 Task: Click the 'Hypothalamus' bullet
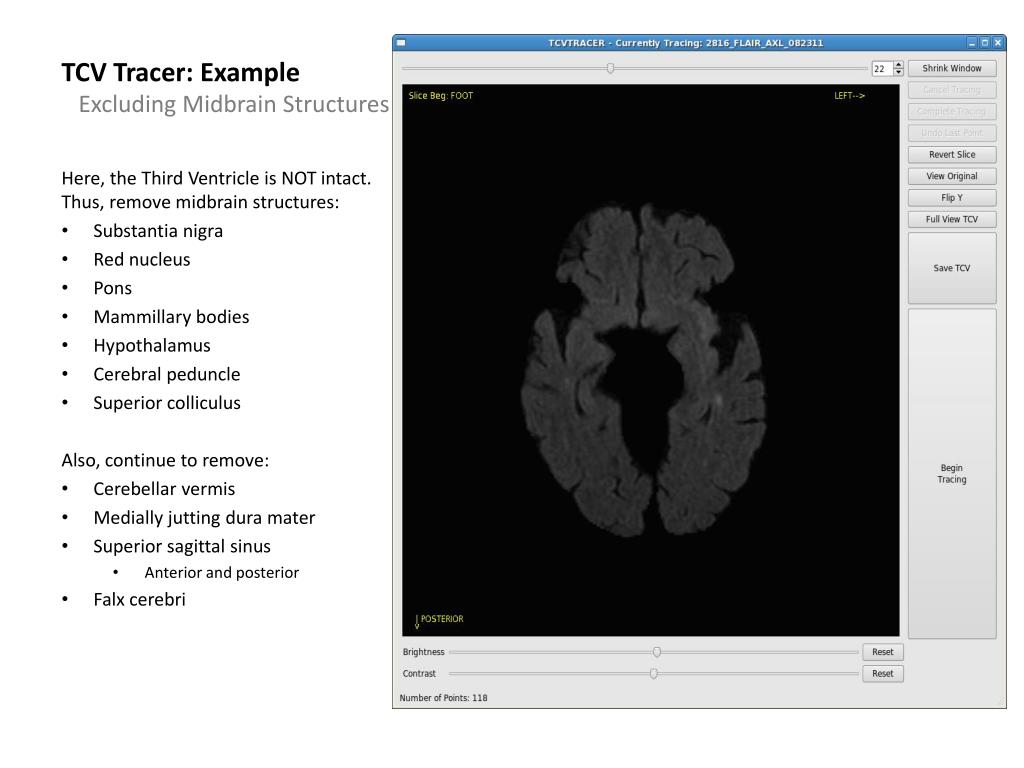(152, 346)
